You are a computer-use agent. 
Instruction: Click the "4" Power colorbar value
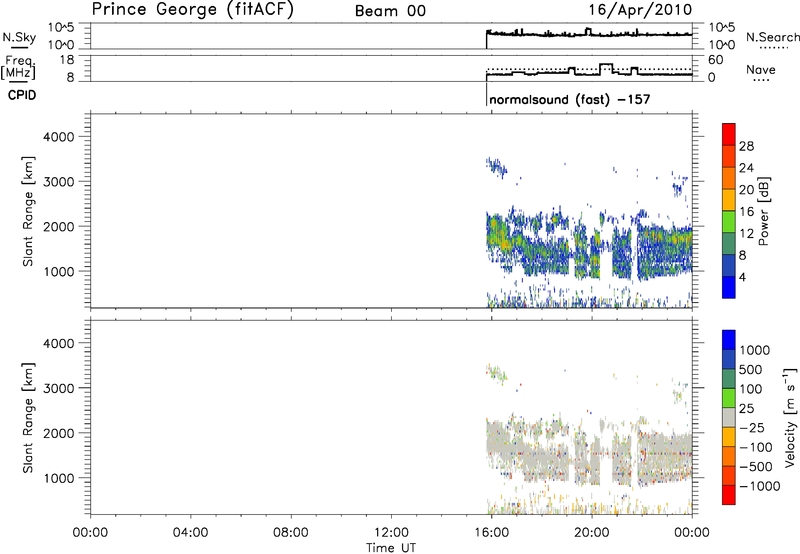tap(743, 277)
